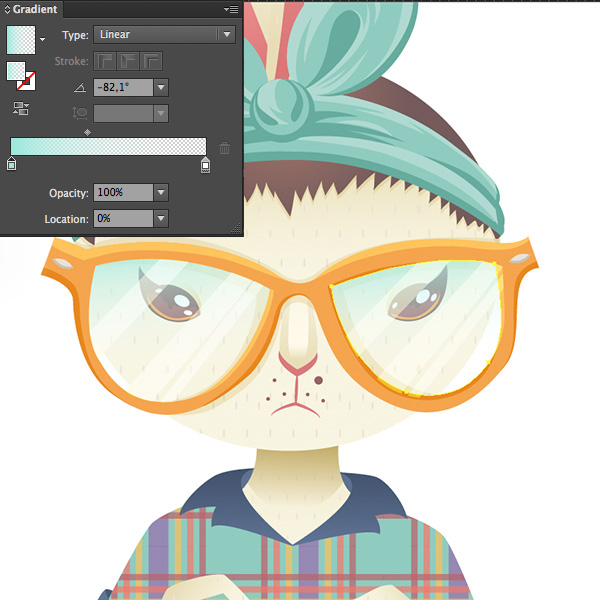600x600 pixels.
Task: Open the Location dropdown arrow
Action: click(x=161, y=218)
